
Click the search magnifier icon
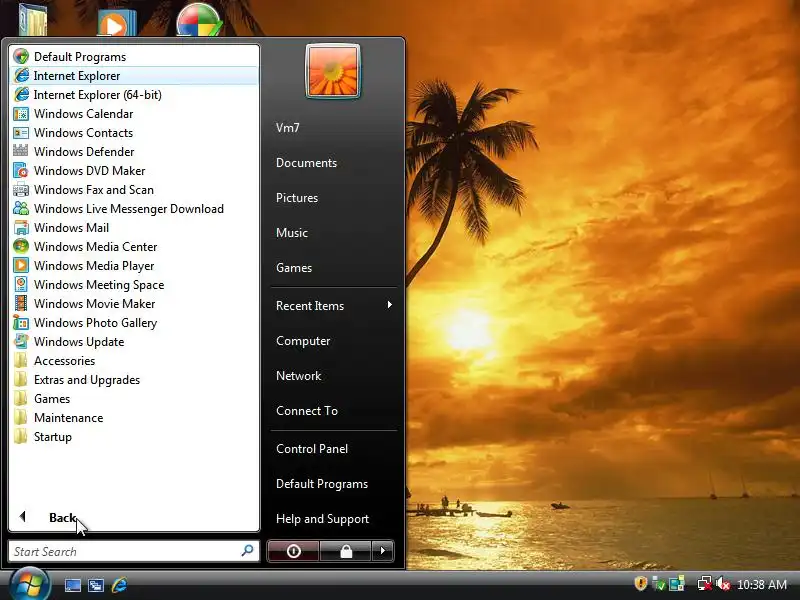247,551
